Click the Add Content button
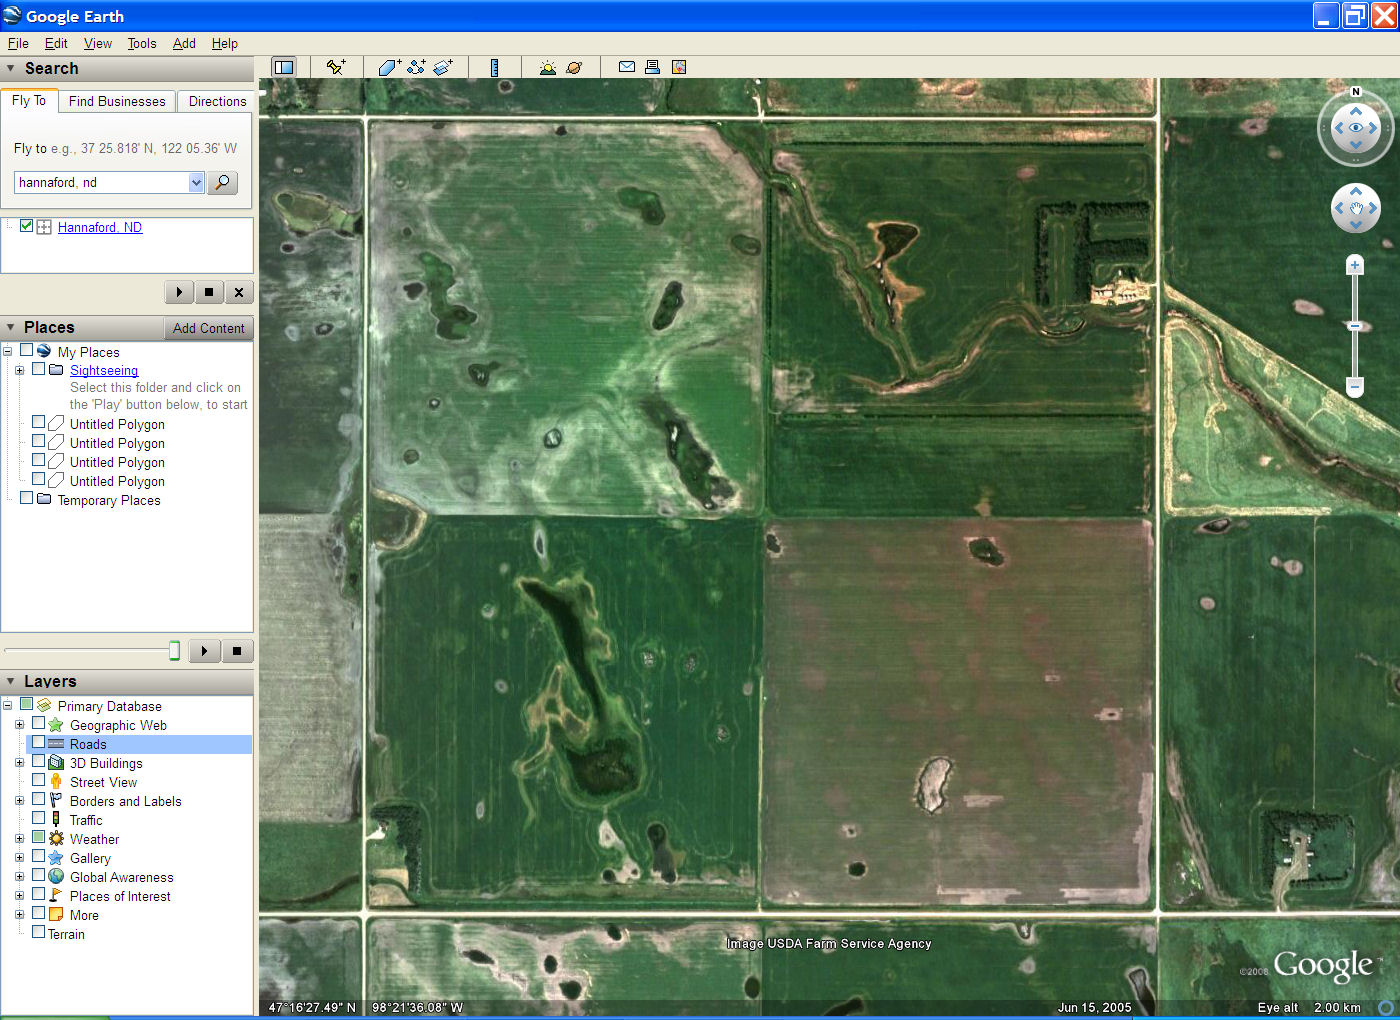Viewport: 1400px width, 1020px height. pyautogui.click(x=208, y=328)
